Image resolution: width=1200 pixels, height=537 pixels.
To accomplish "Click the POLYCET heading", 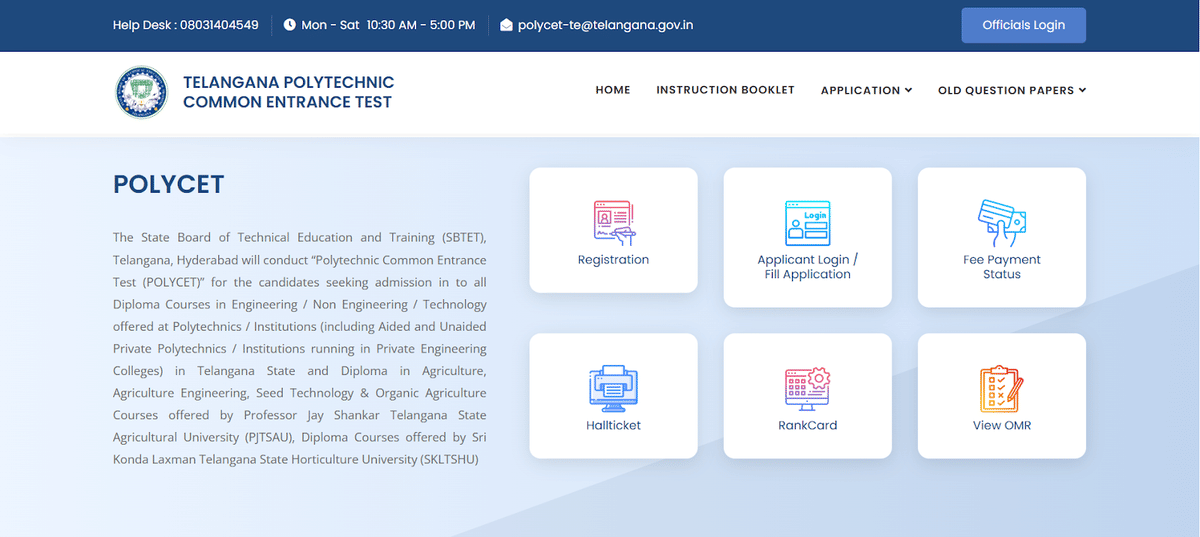I will (168, 184).
